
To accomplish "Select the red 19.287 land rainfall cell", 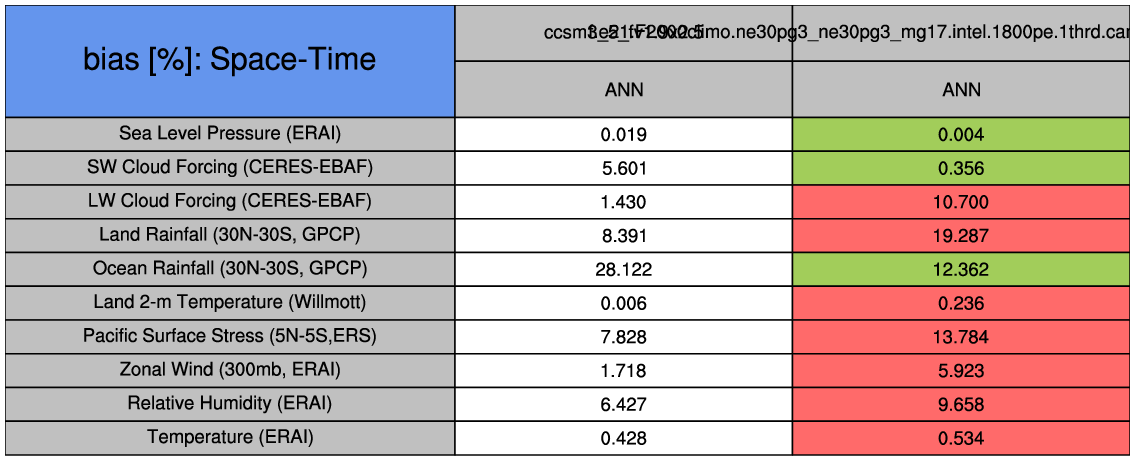I will click(x=961, y=236).
